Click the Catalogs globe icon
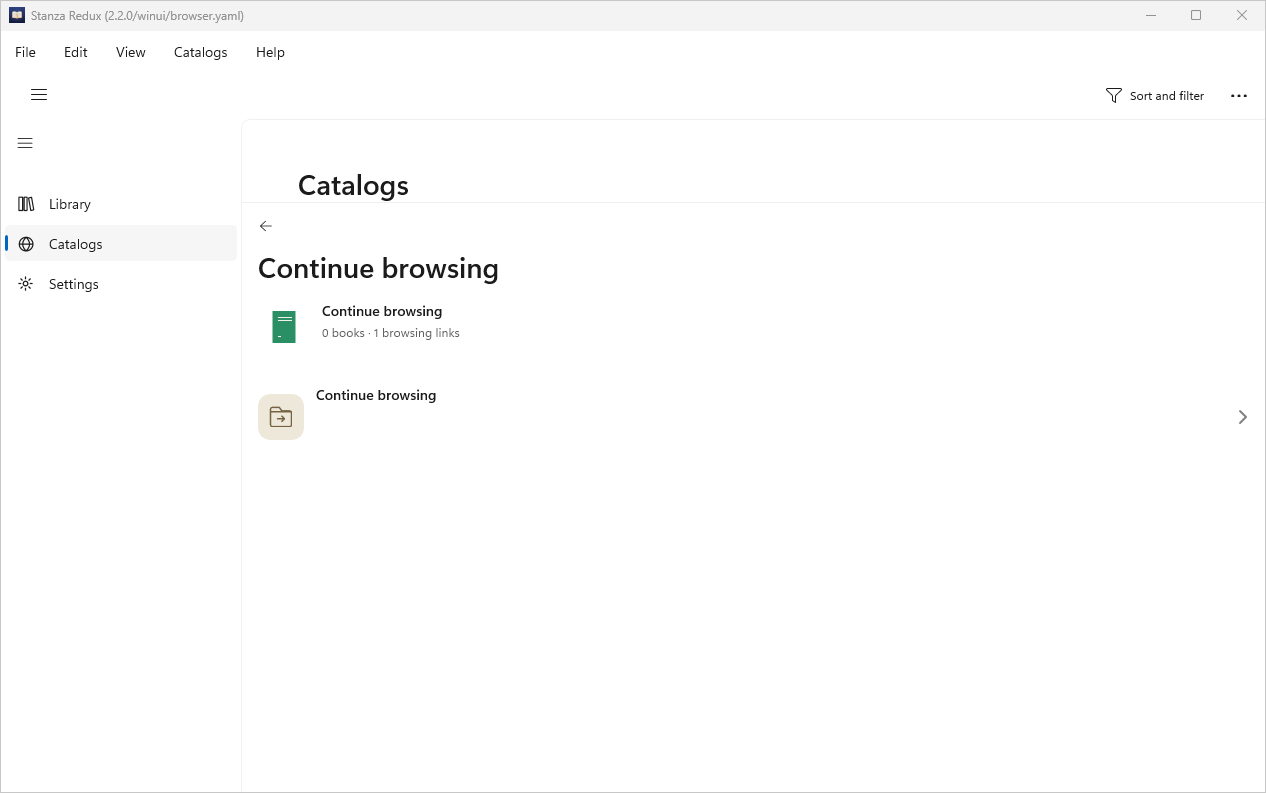 pyautogui.click(x=26, y=244)
